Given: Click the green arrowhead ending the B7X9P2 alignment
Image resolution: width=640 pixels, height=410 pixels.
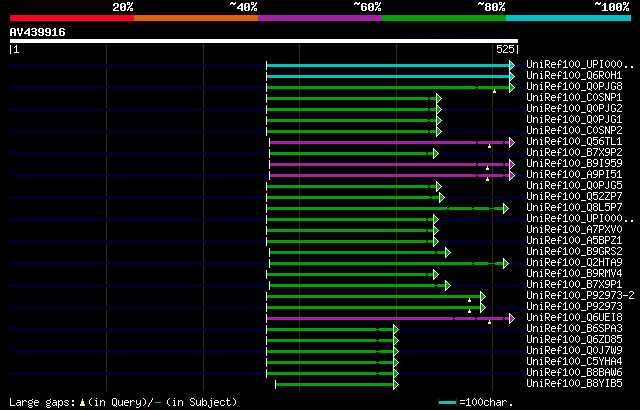Looking at the screenshot, I should (436, 153).
